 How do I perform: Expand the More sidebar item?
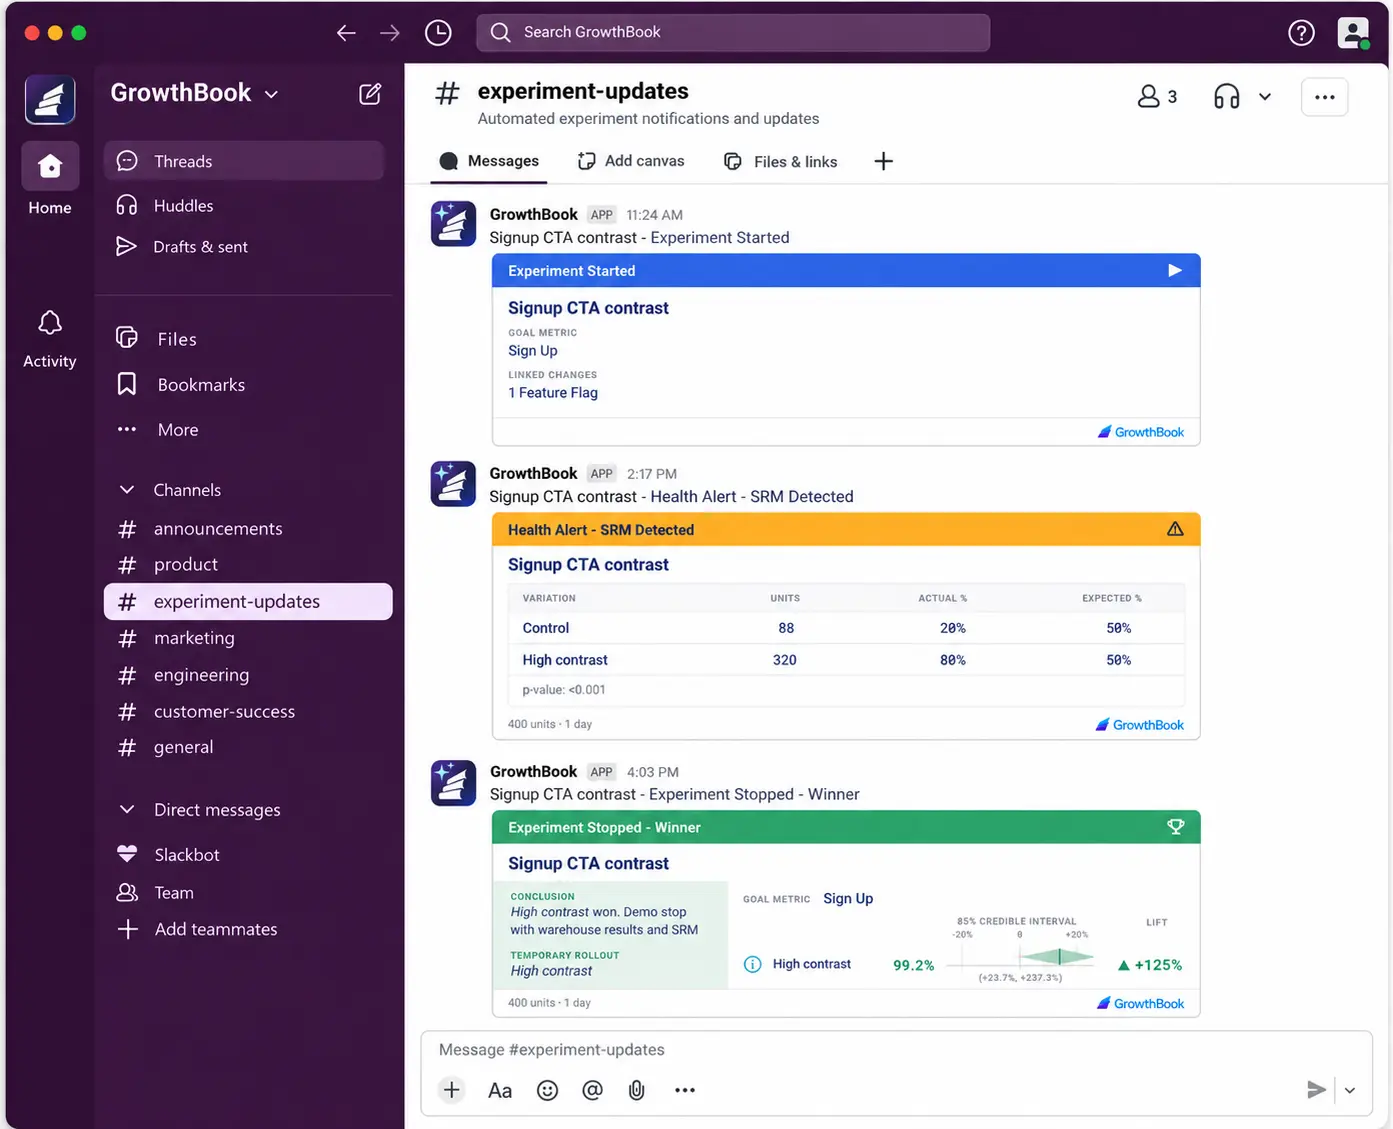pyautogui.click(x=158, y=430)
